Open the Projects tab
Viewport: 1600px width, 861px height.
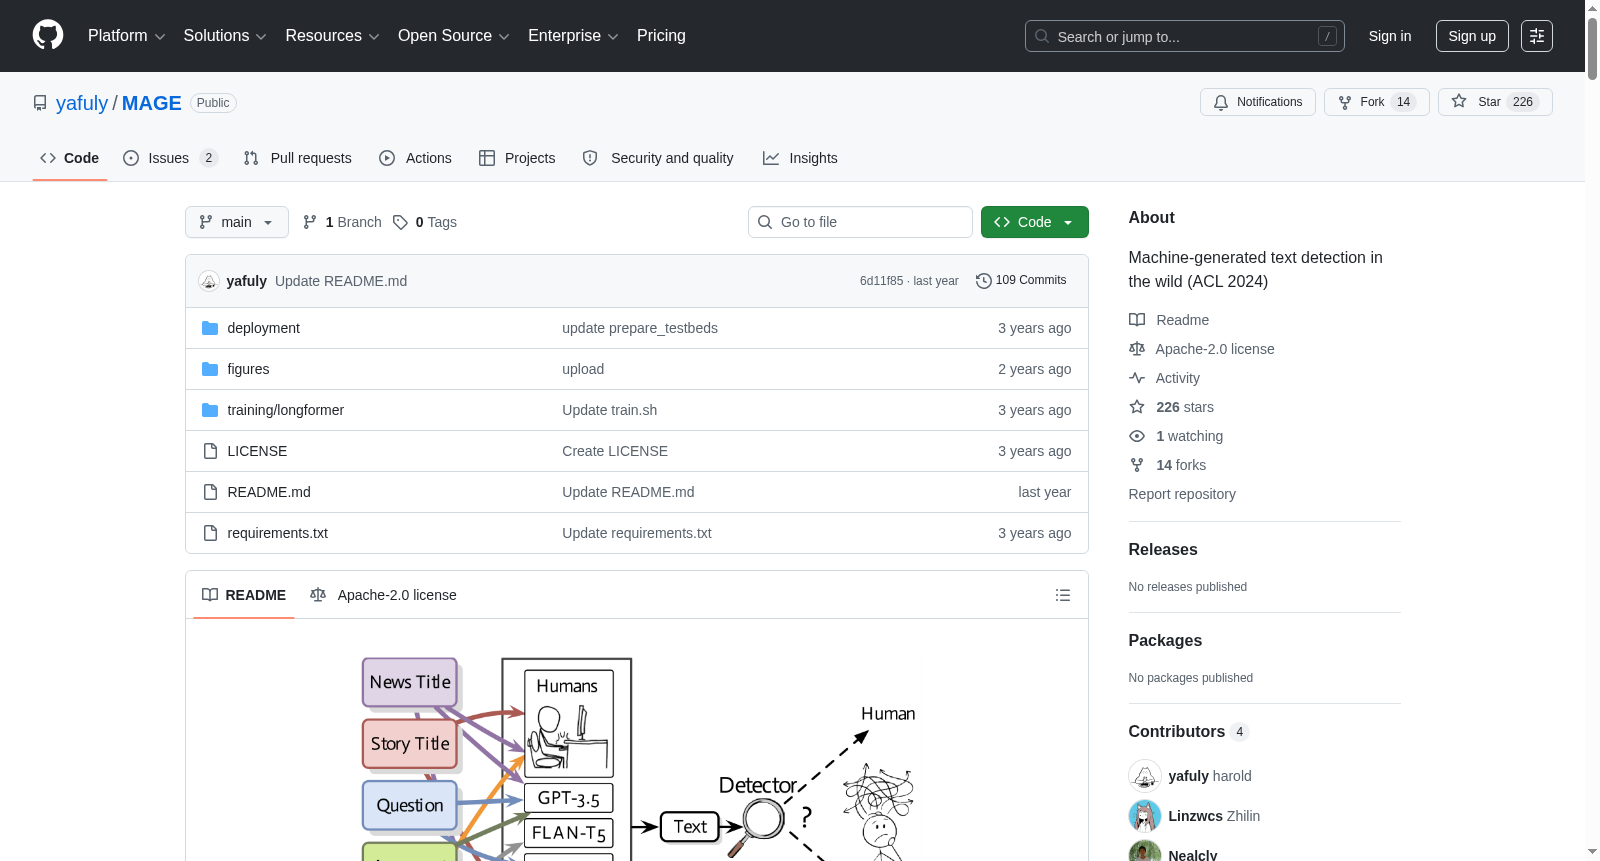tap(517, 158)
